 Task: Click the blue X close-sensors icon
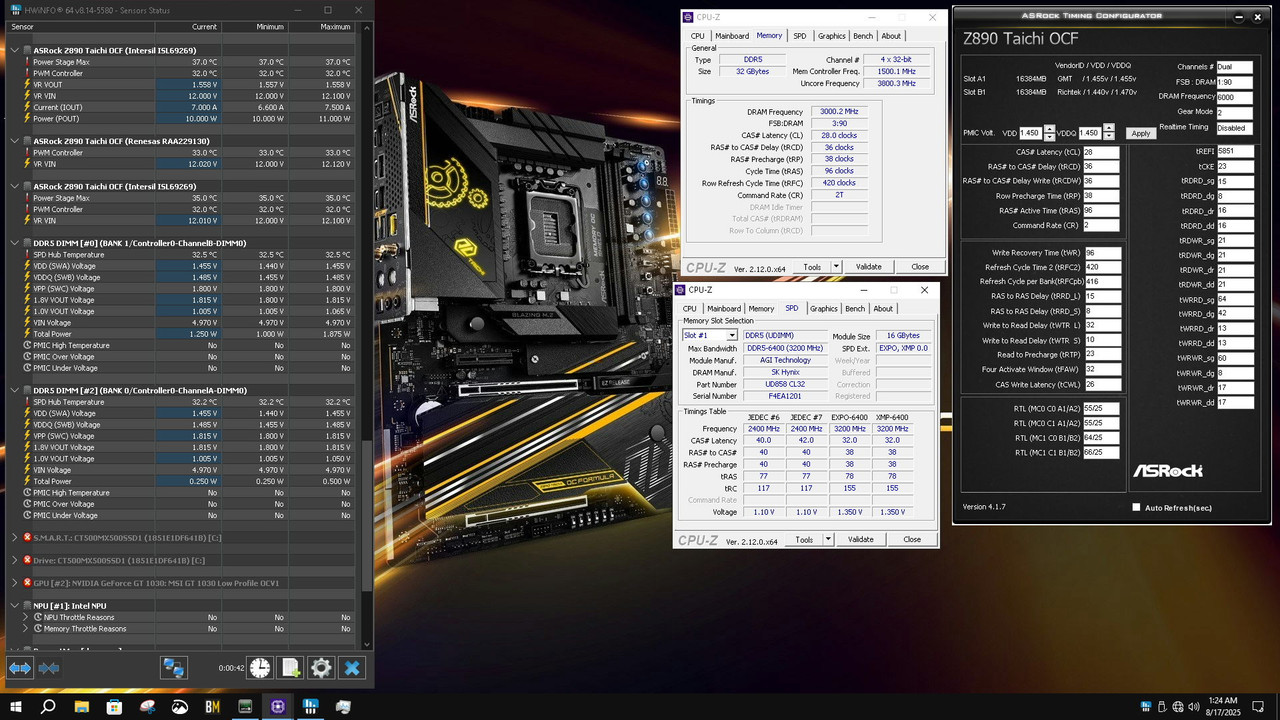pyautogui.click(x=352, y=668)
